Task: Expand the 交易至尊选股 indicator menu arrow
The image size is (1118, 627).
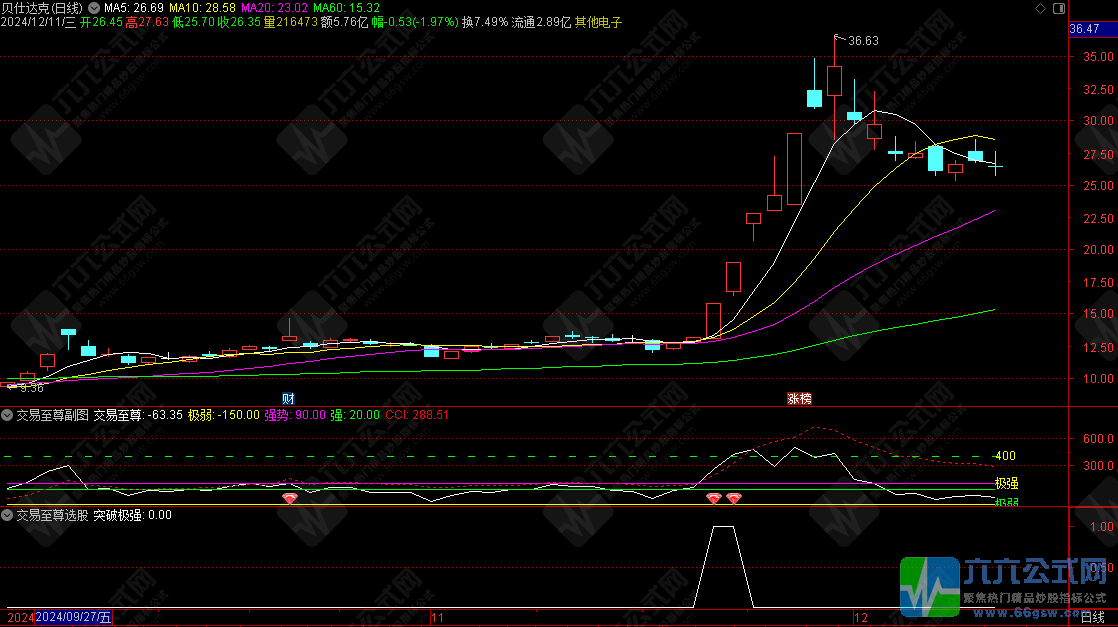Action: [8, 515]
